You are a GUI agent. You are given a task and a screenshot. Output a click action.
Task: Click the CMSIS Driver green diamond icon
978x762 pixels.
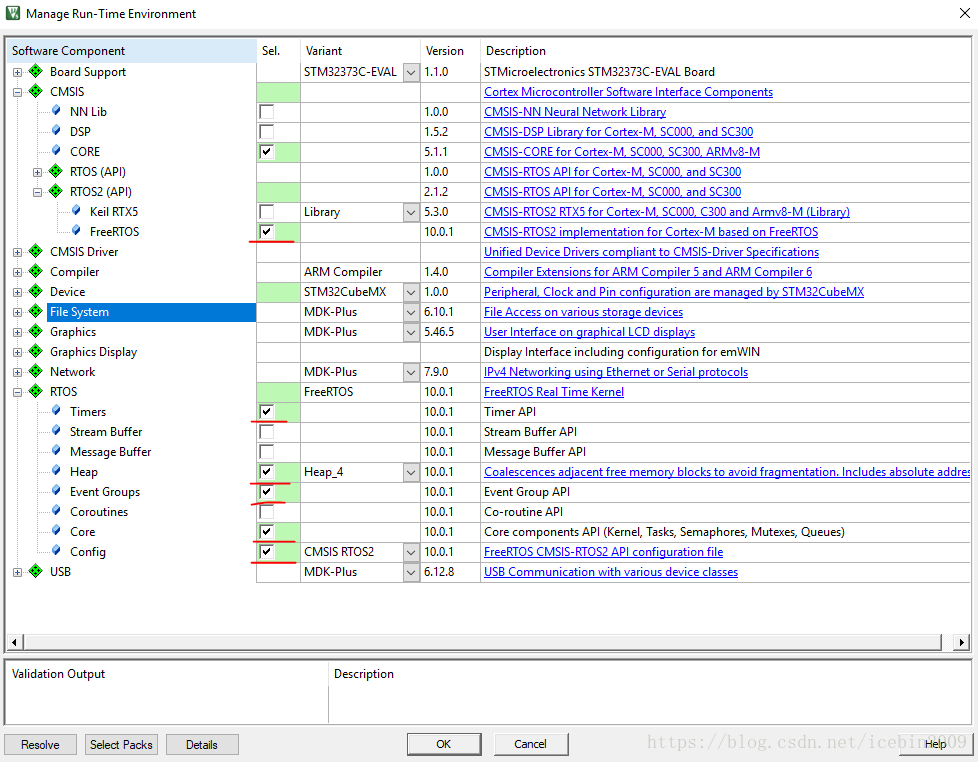coord(36,251)
